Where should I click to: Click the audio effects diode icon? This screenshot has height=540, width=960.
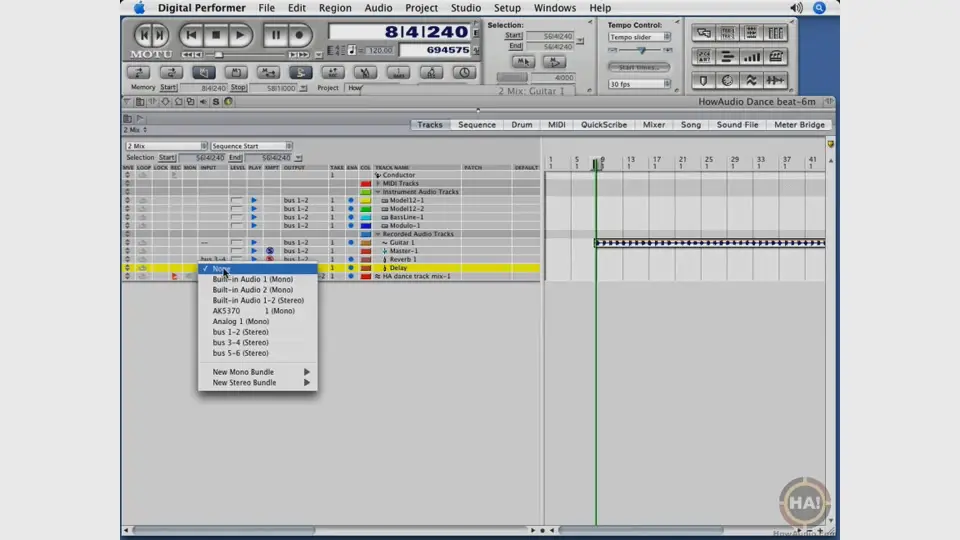(775, 80)
